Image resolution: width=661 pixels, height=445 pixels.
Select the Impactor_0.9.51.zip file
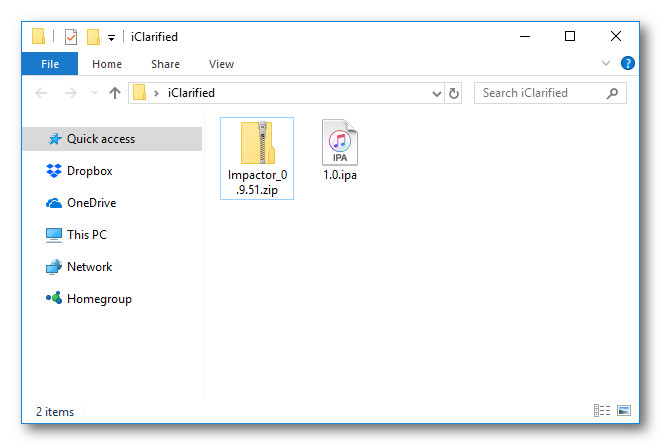[257, 156]
